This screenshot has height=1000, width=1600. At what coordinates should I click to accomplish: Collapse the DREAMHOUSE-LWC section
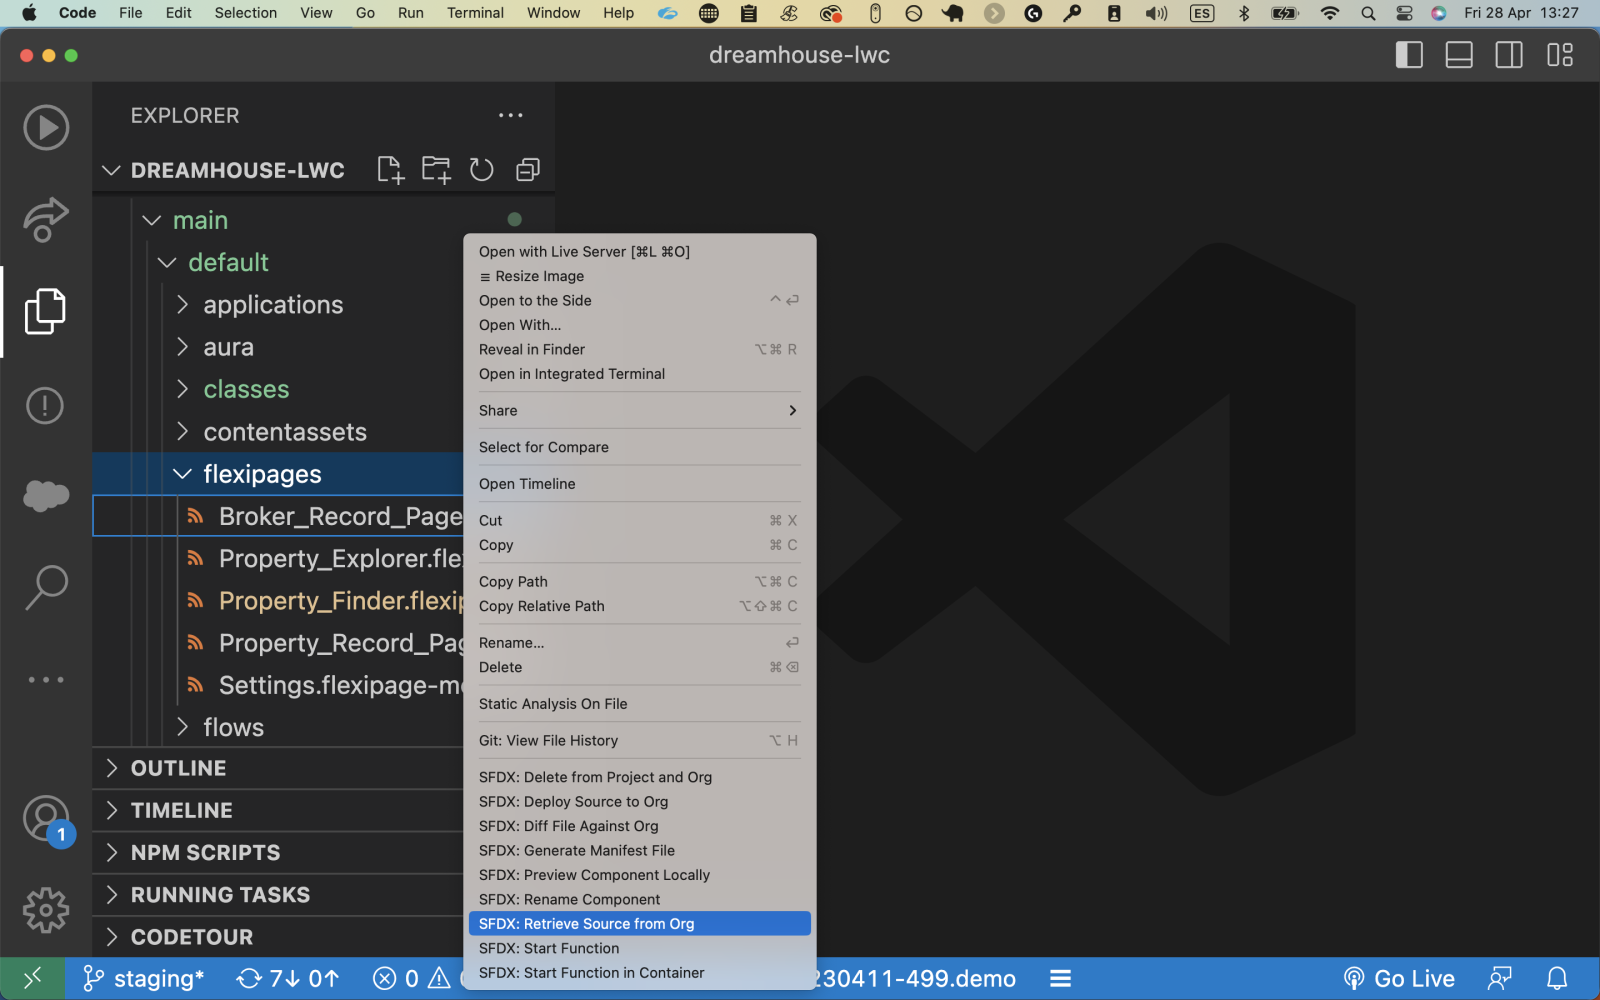click(x=111, y=171)
